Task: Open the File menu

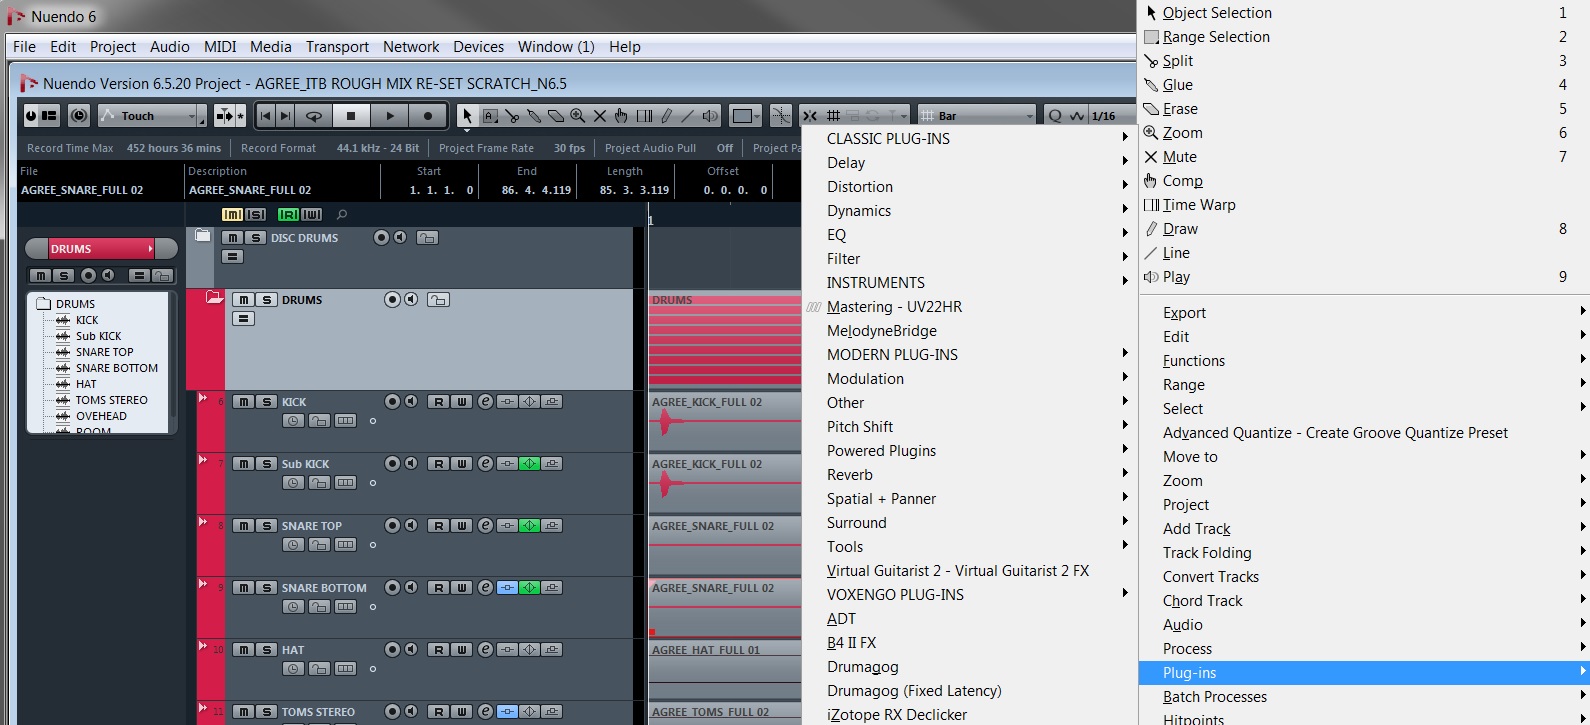Action: coord(24,47)
